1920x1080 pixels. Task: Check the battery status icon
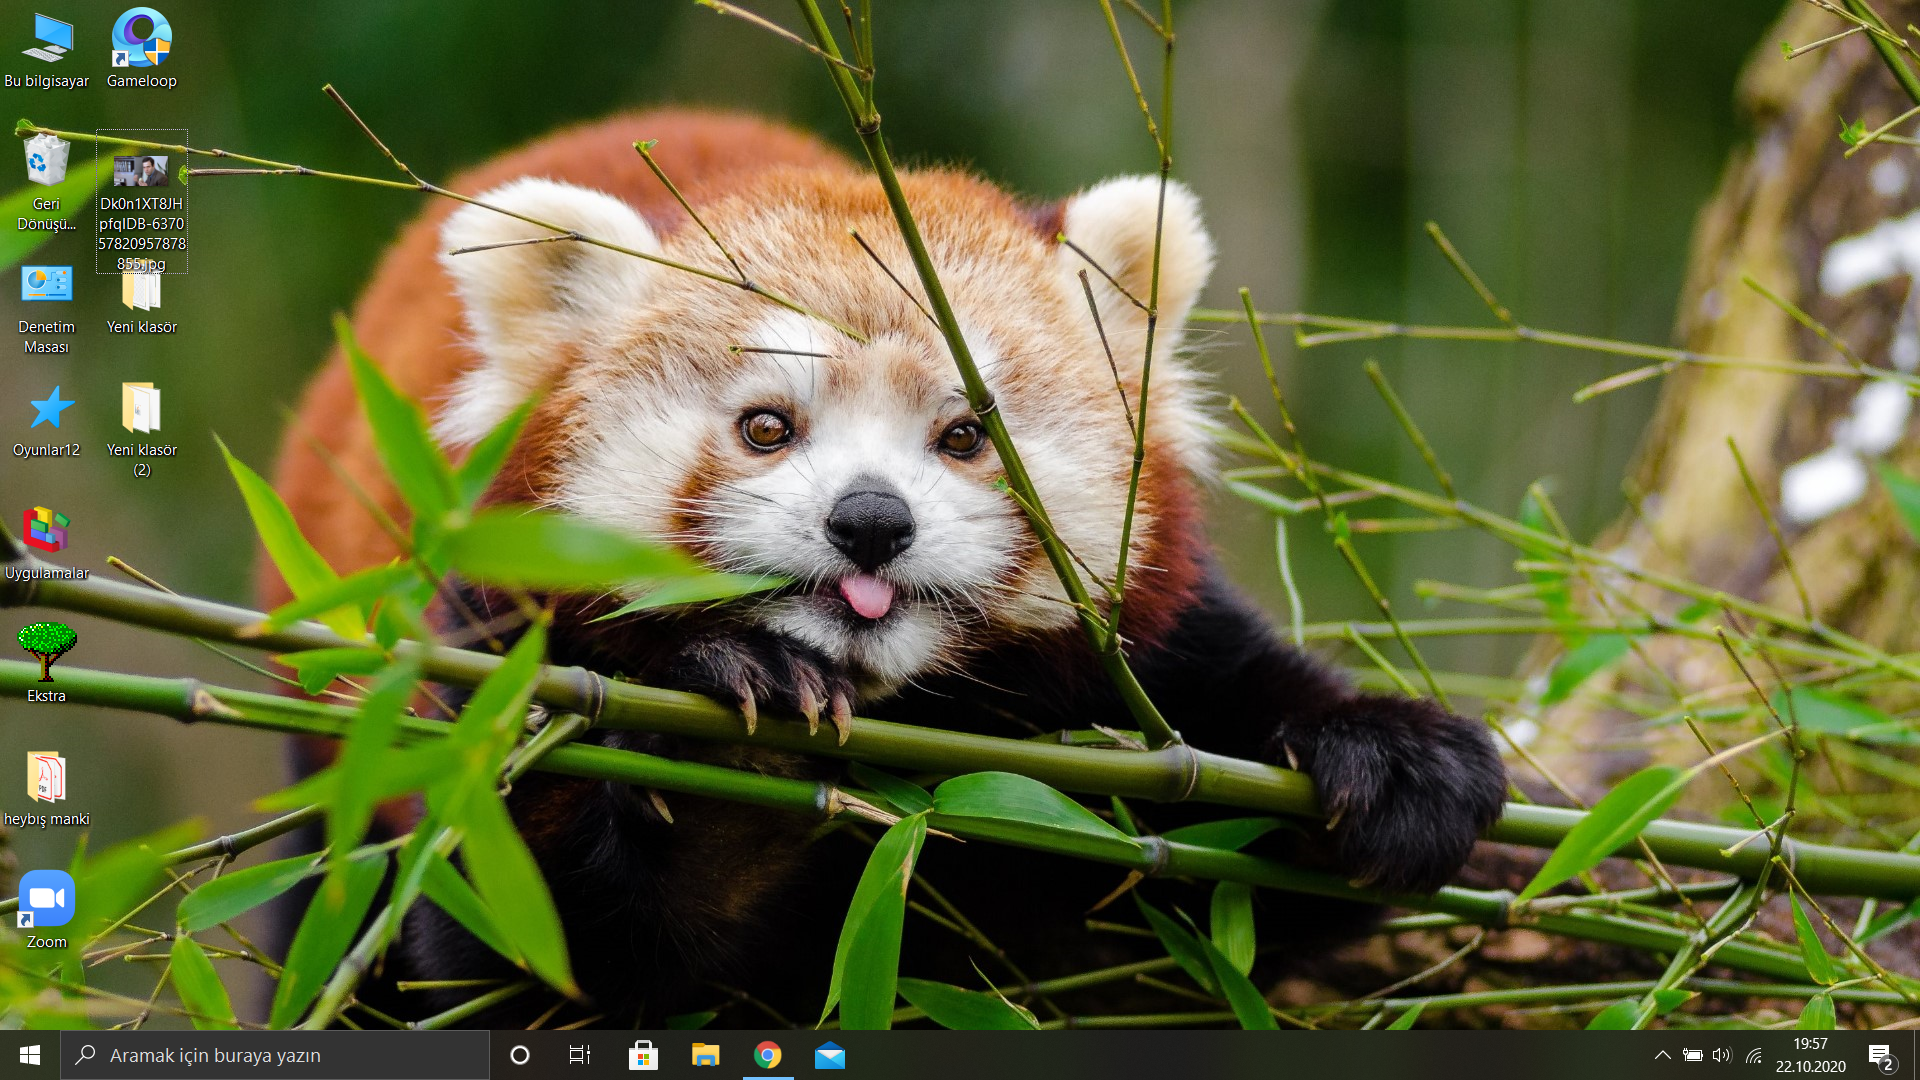coord(1692,1055)
